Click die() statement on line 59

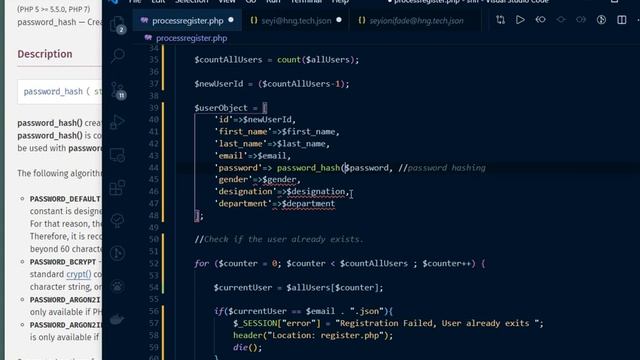coord(247,348)
